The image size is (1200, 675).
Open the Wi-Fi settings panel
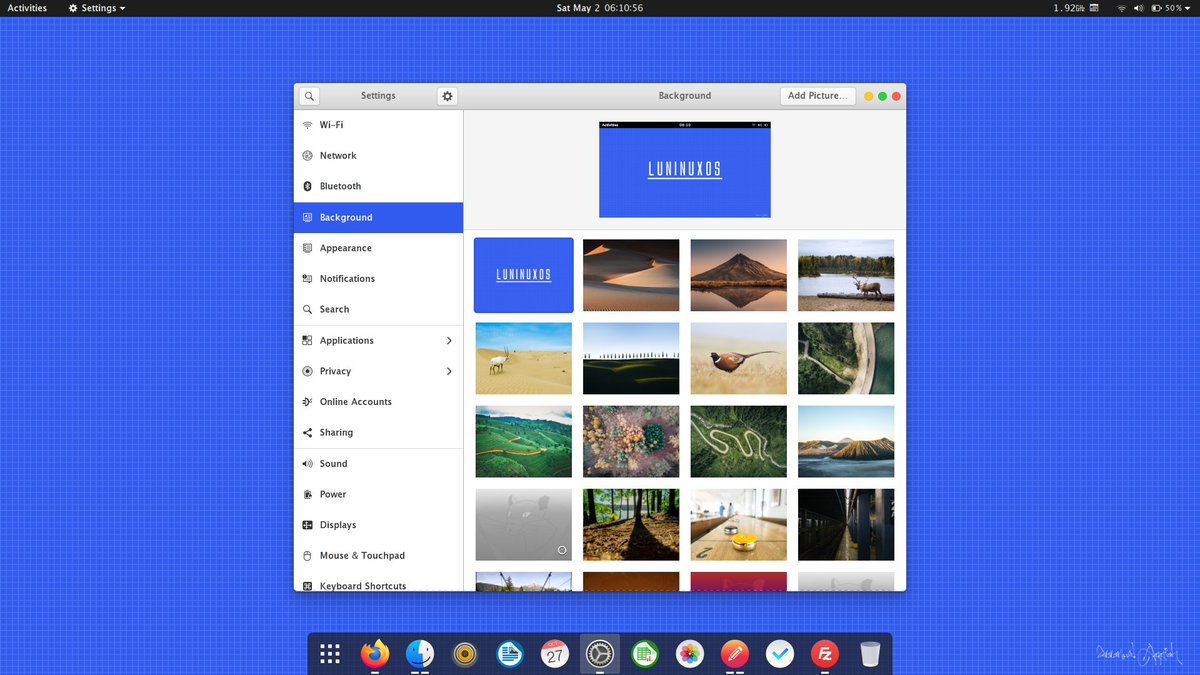tap(333, 124)
